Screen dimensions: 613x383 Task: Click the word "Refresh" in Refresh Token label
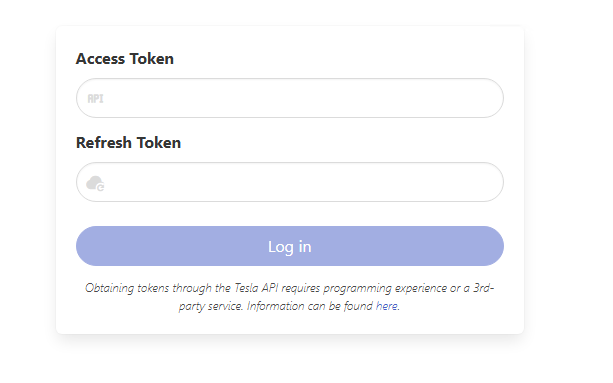[x=104, y=143]
